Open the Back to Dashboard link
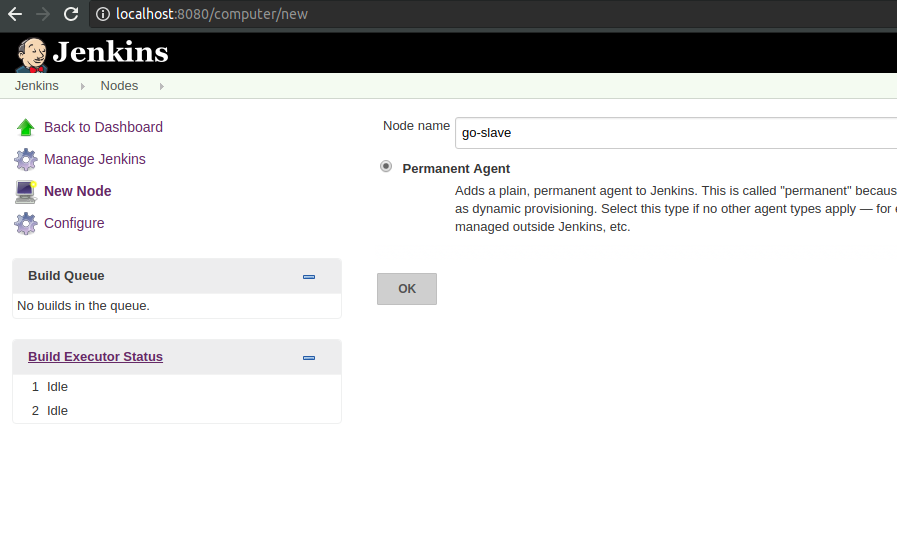 point(104,127)
